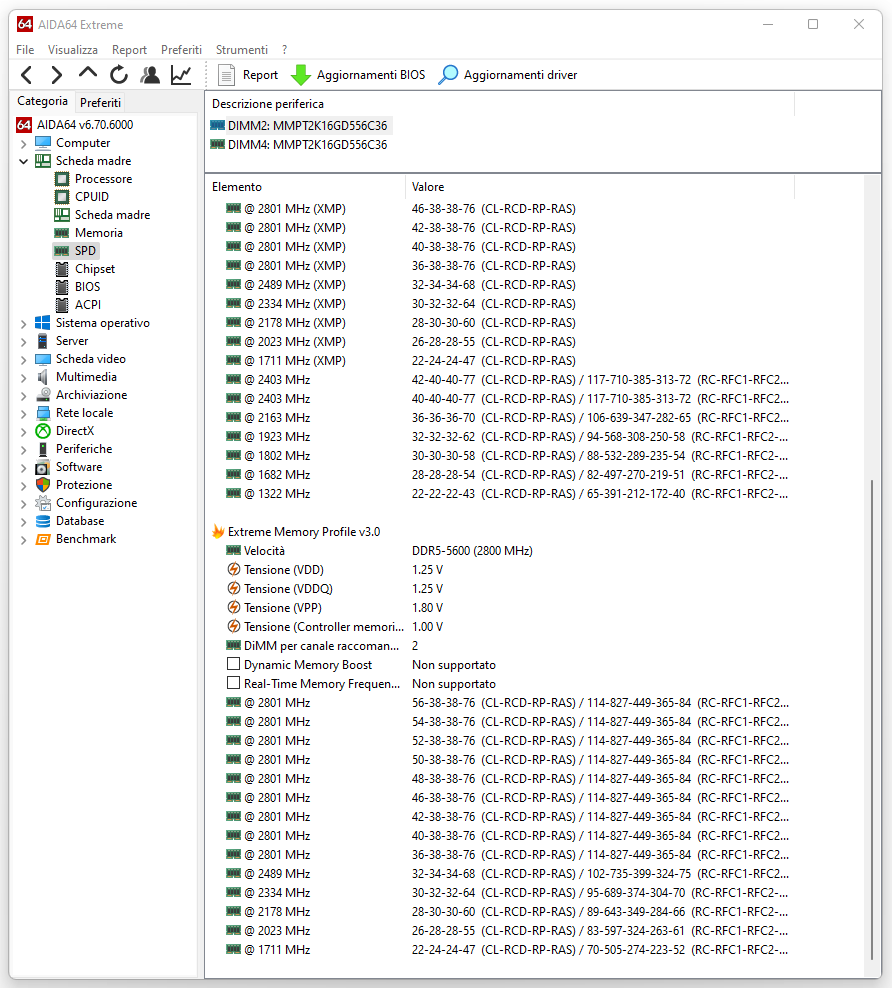
Task: Click the up-level arrow toolbar icon
Action: tap(88, 73)
